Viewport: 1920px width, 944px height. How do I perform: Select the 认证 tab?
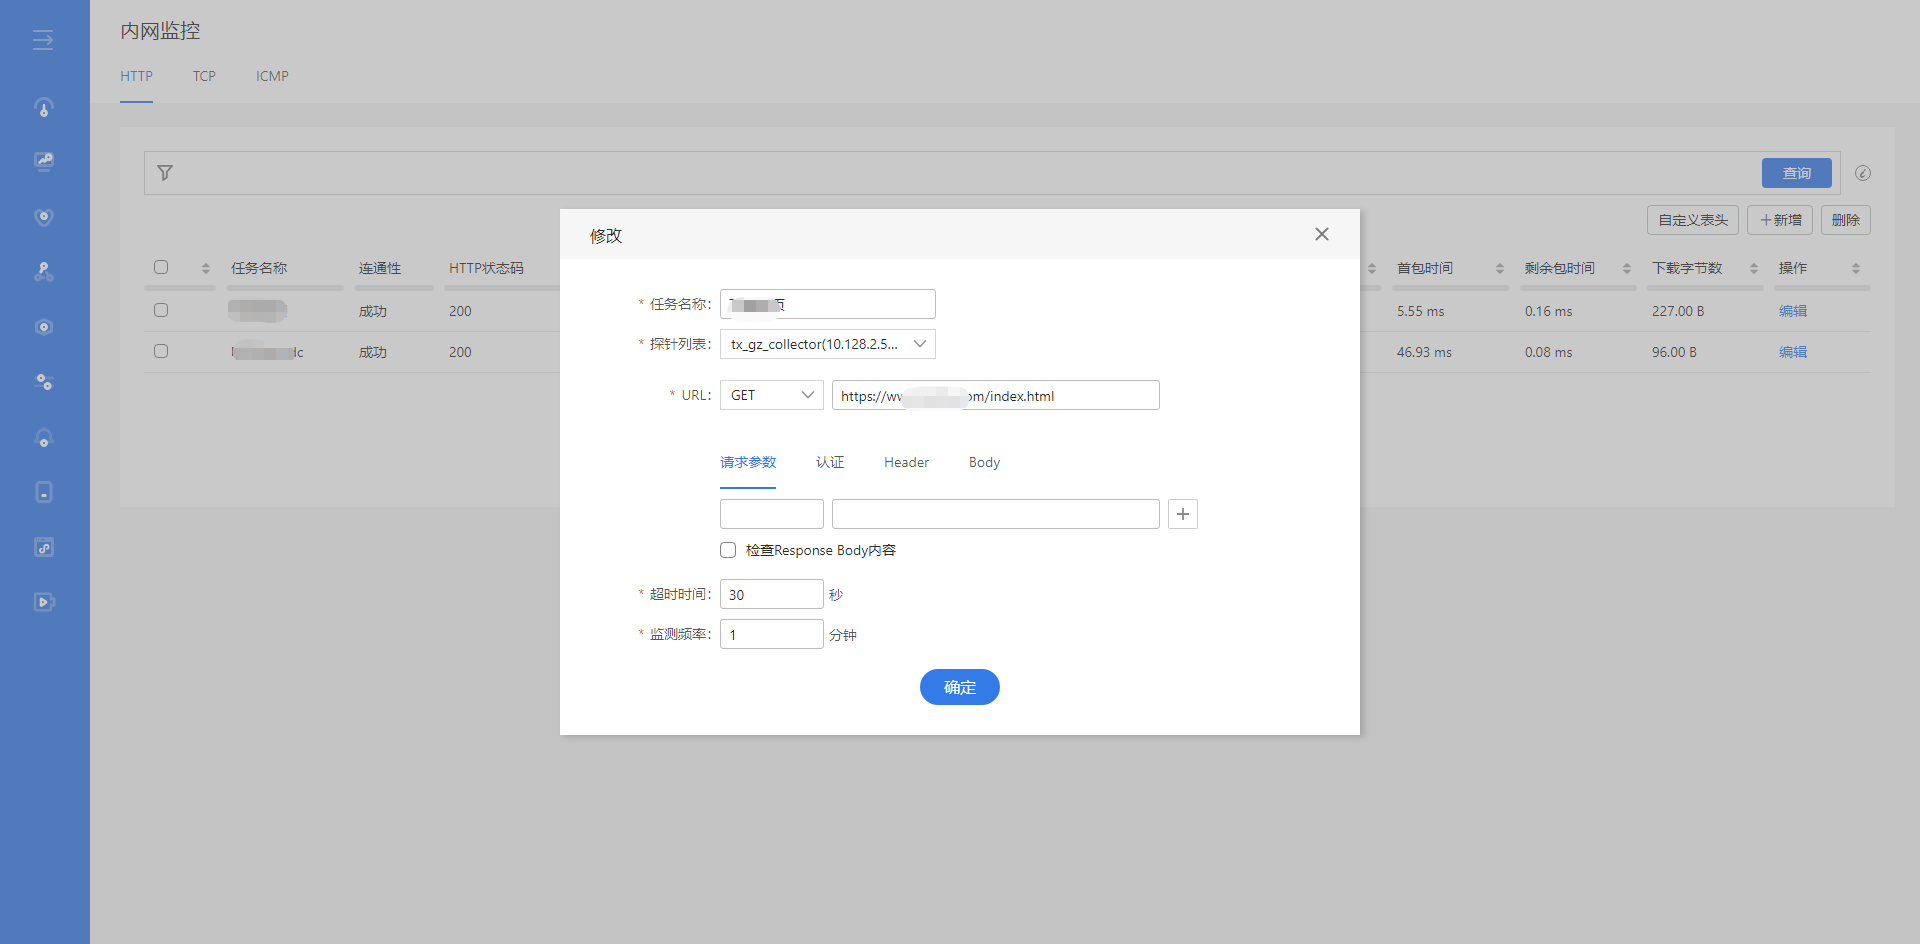tap(830, 462)
